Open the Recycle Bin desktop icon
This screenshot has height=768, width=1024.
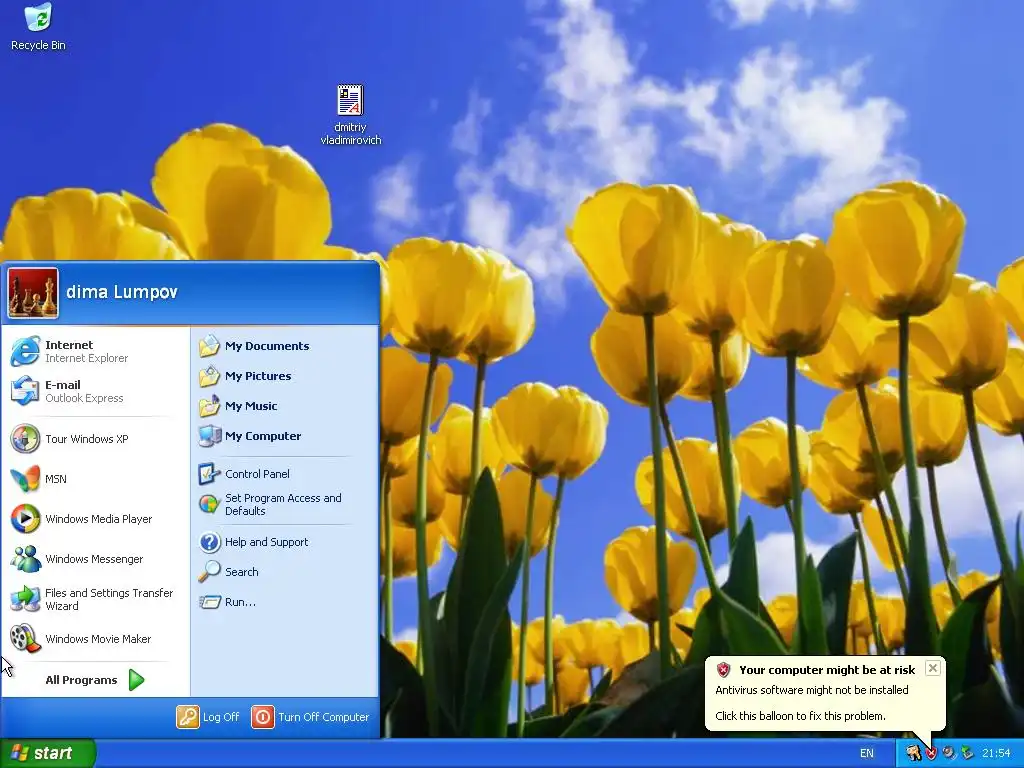tap(38, 27)
